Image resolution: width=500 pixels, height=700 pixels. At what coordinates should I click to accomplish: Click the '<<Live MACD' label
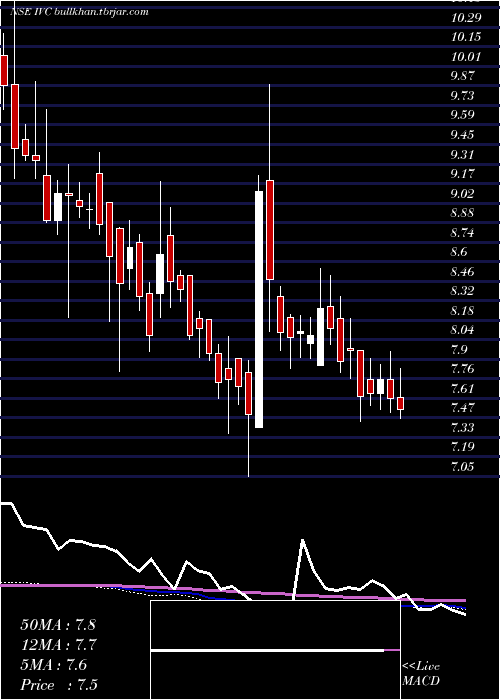point(421,674)
